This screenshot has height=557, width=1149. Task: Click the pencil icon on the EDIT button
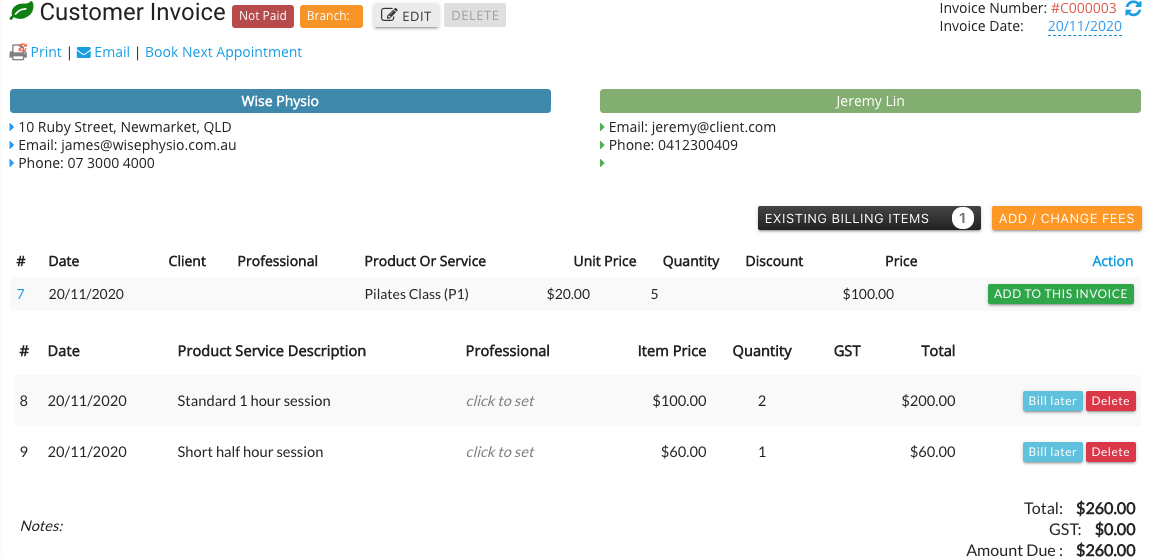[390, 15]
